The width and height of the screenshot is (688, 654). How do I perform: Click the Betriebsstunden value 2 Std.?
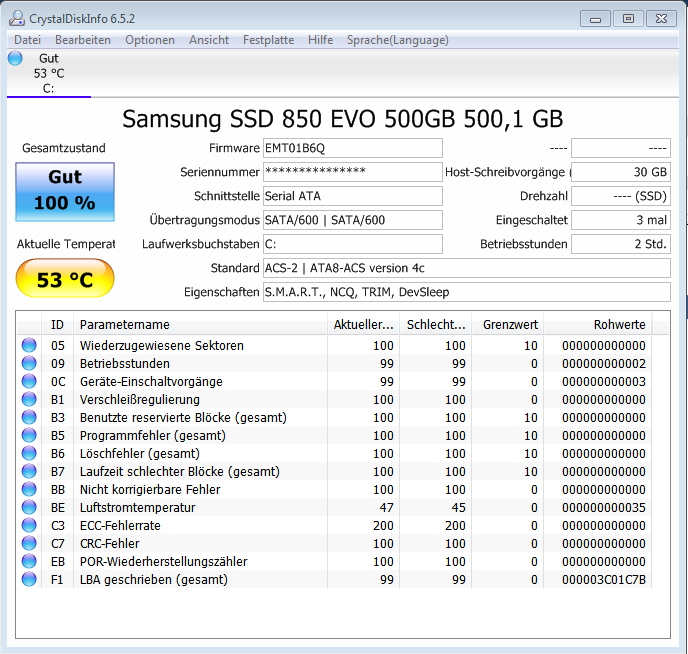(621, 244)
